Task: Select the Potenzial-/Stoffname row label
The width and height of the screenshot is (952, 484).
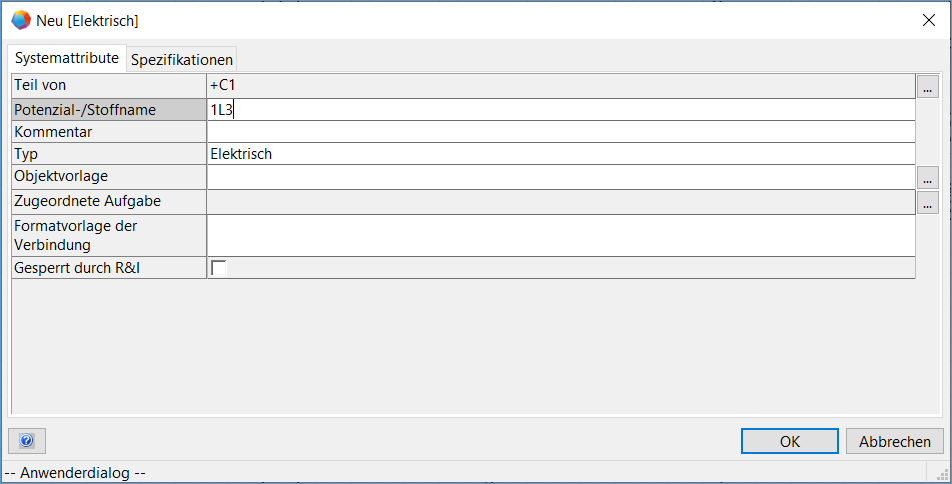Action: [x=109, y=110]
